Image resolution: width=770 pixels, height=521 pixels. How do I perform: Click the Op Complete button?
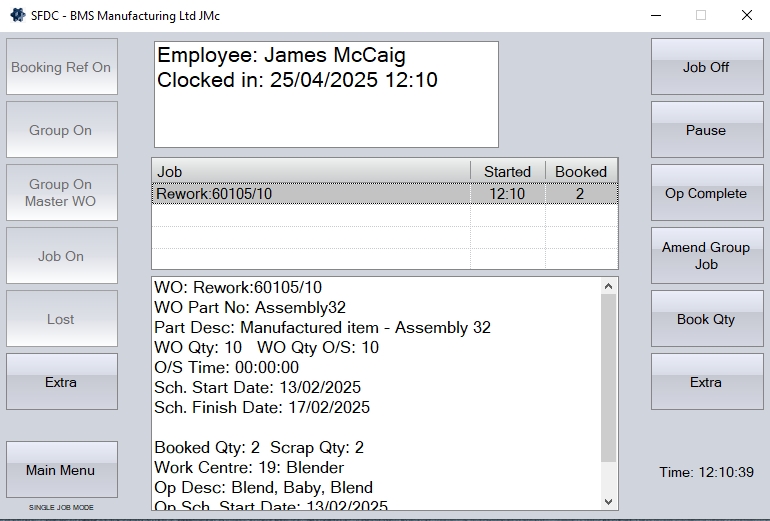pos(705,193)
